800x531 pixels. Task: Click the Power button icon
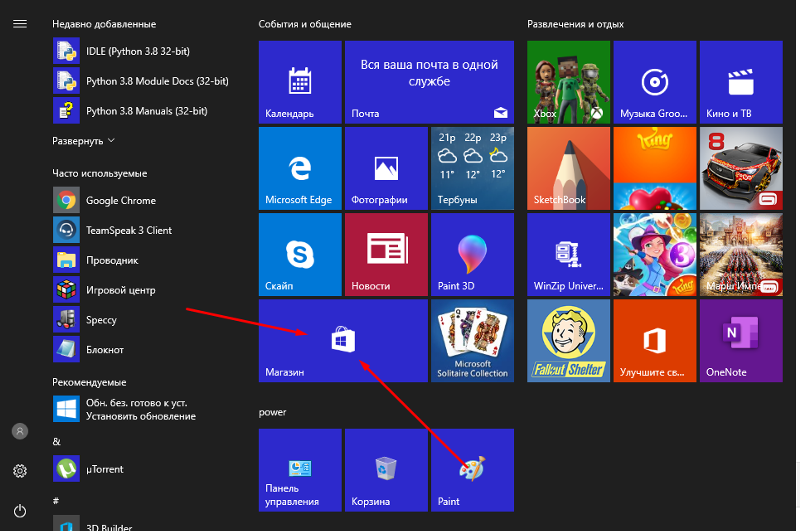[x=20, y=511]
